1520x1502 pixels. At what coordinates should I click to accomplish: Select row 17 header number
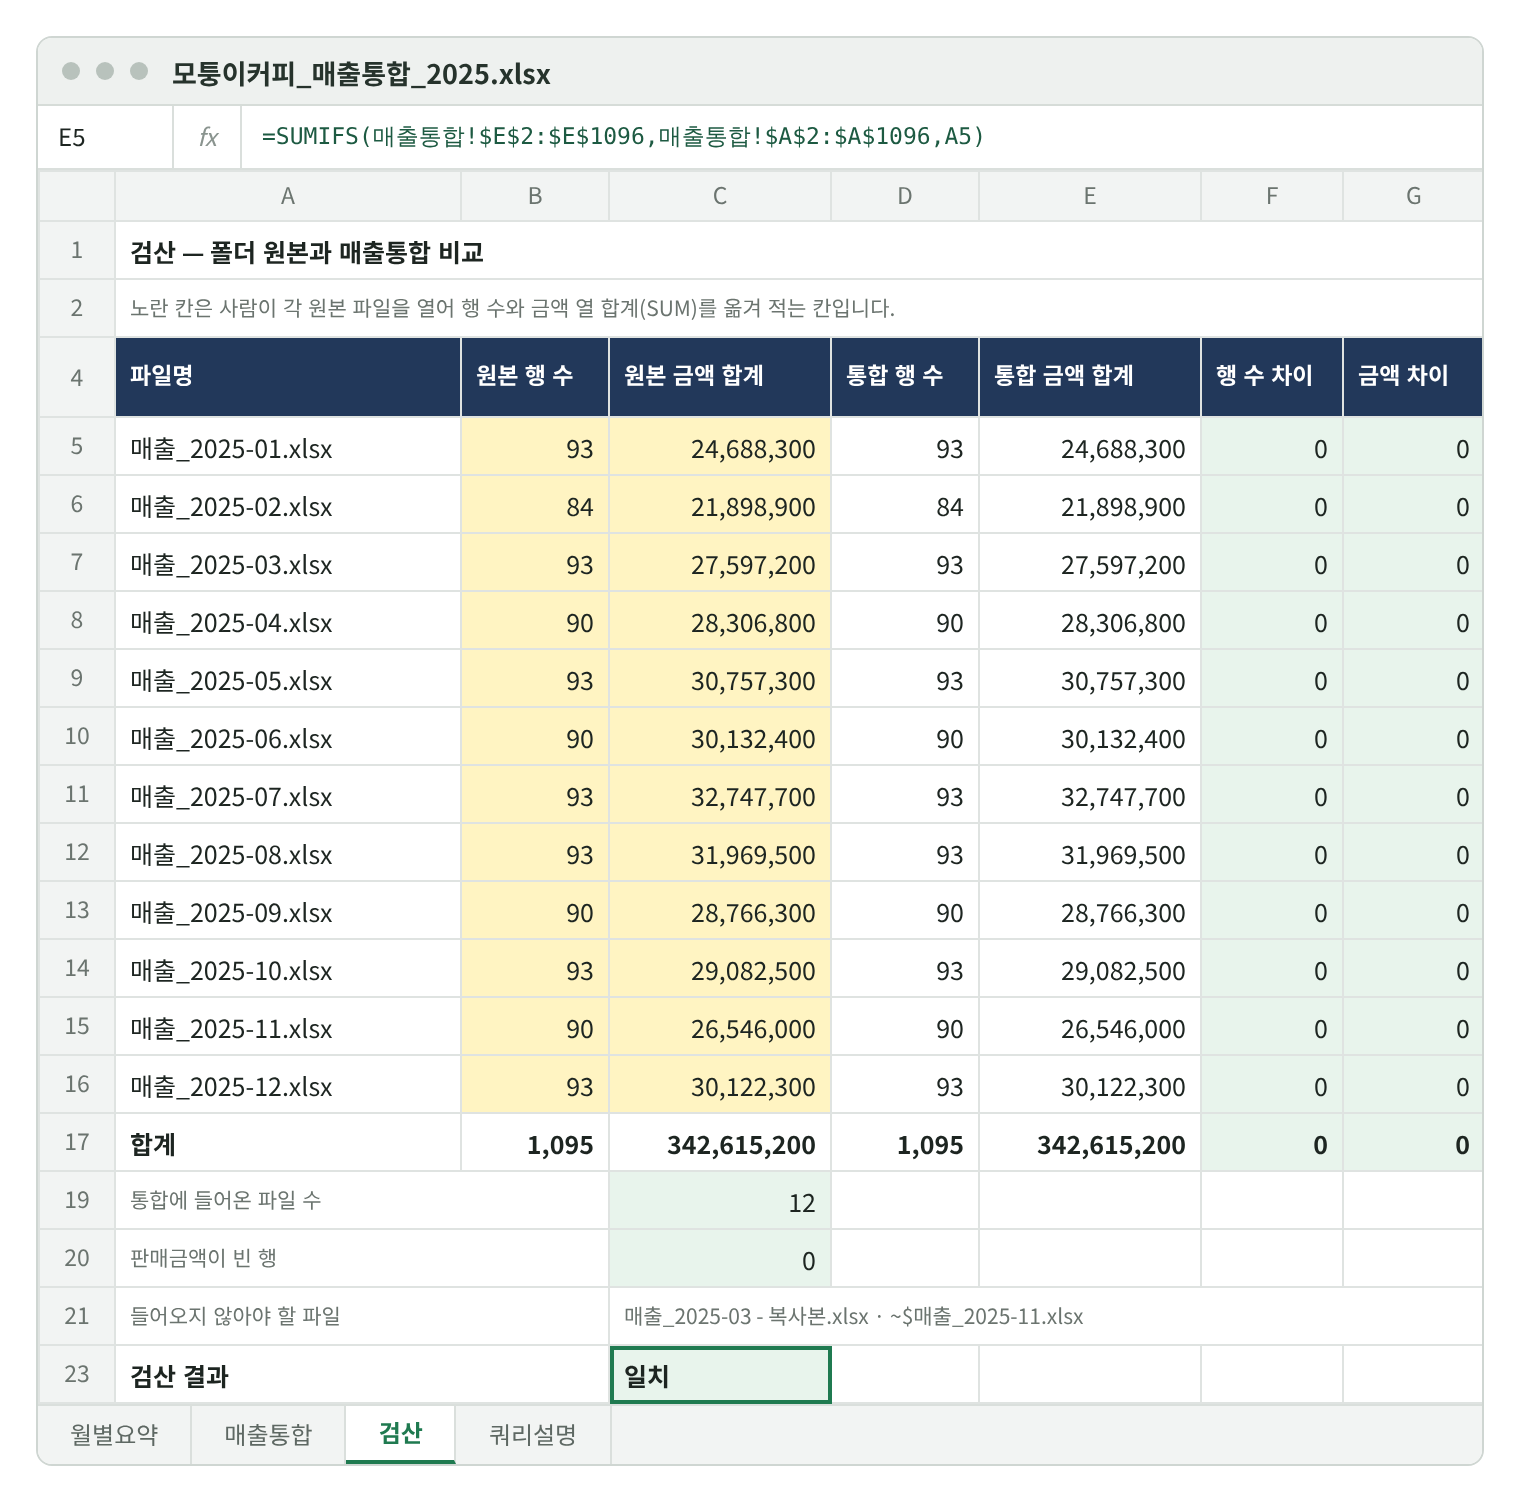[77, 1142]
